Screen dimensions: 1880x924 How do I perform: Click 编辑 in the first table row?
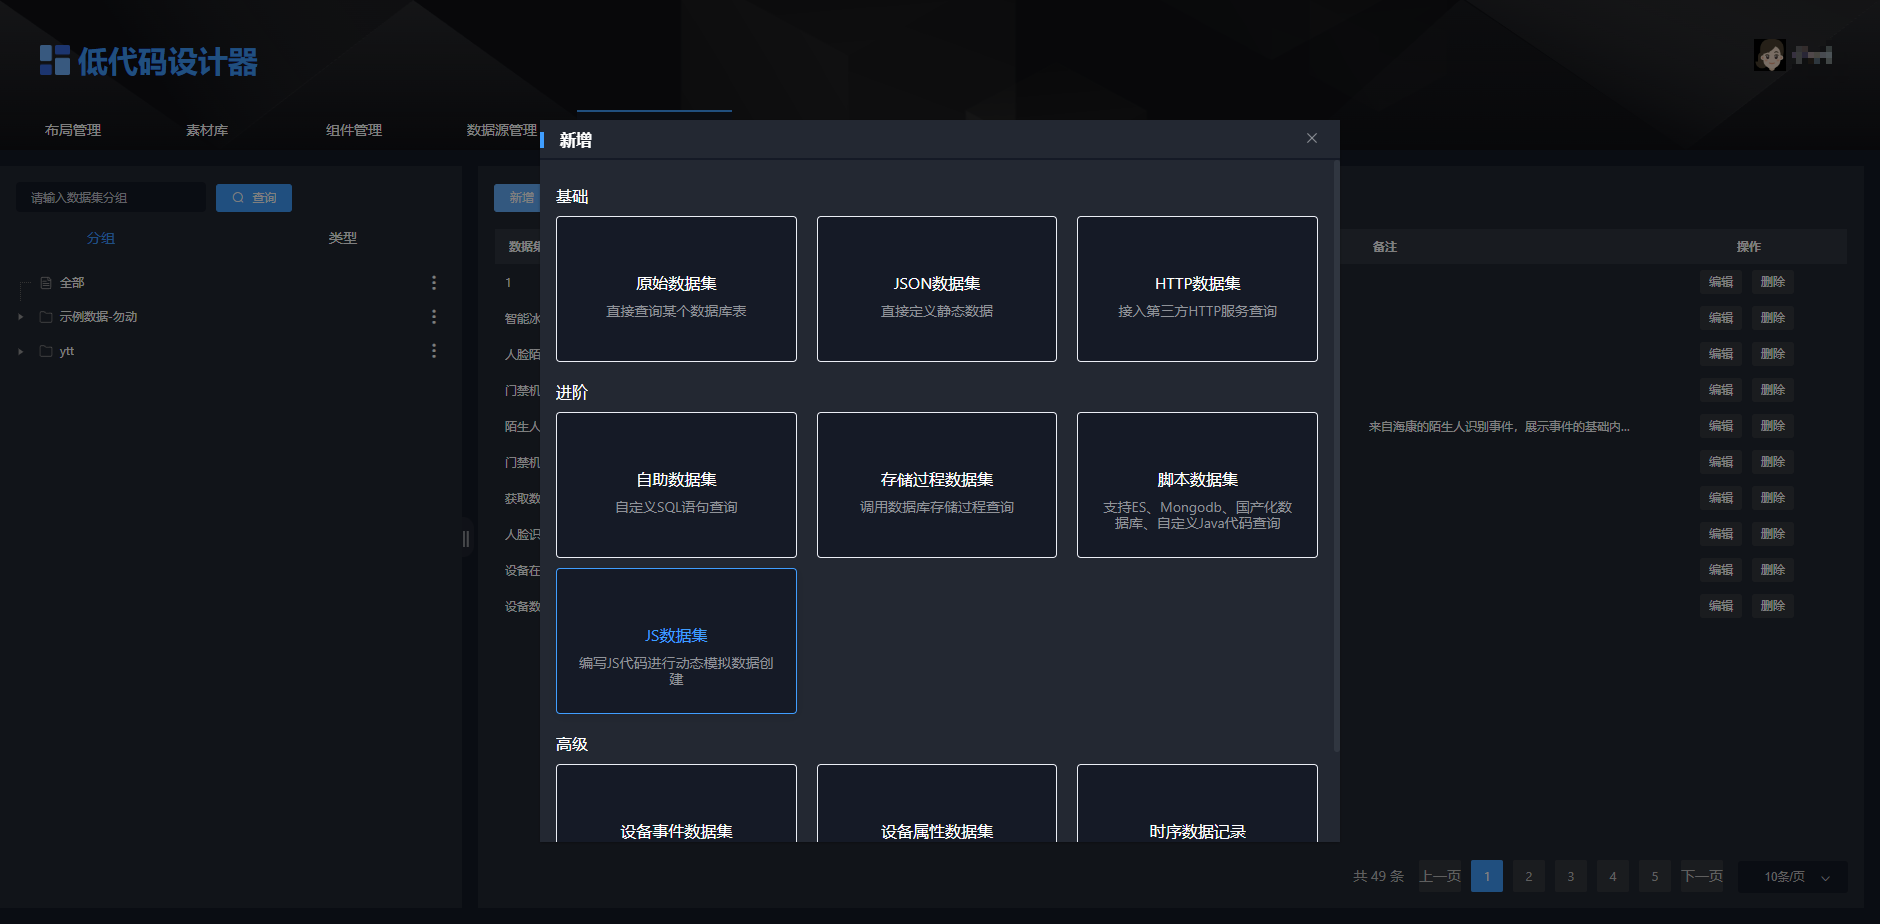1721,282
